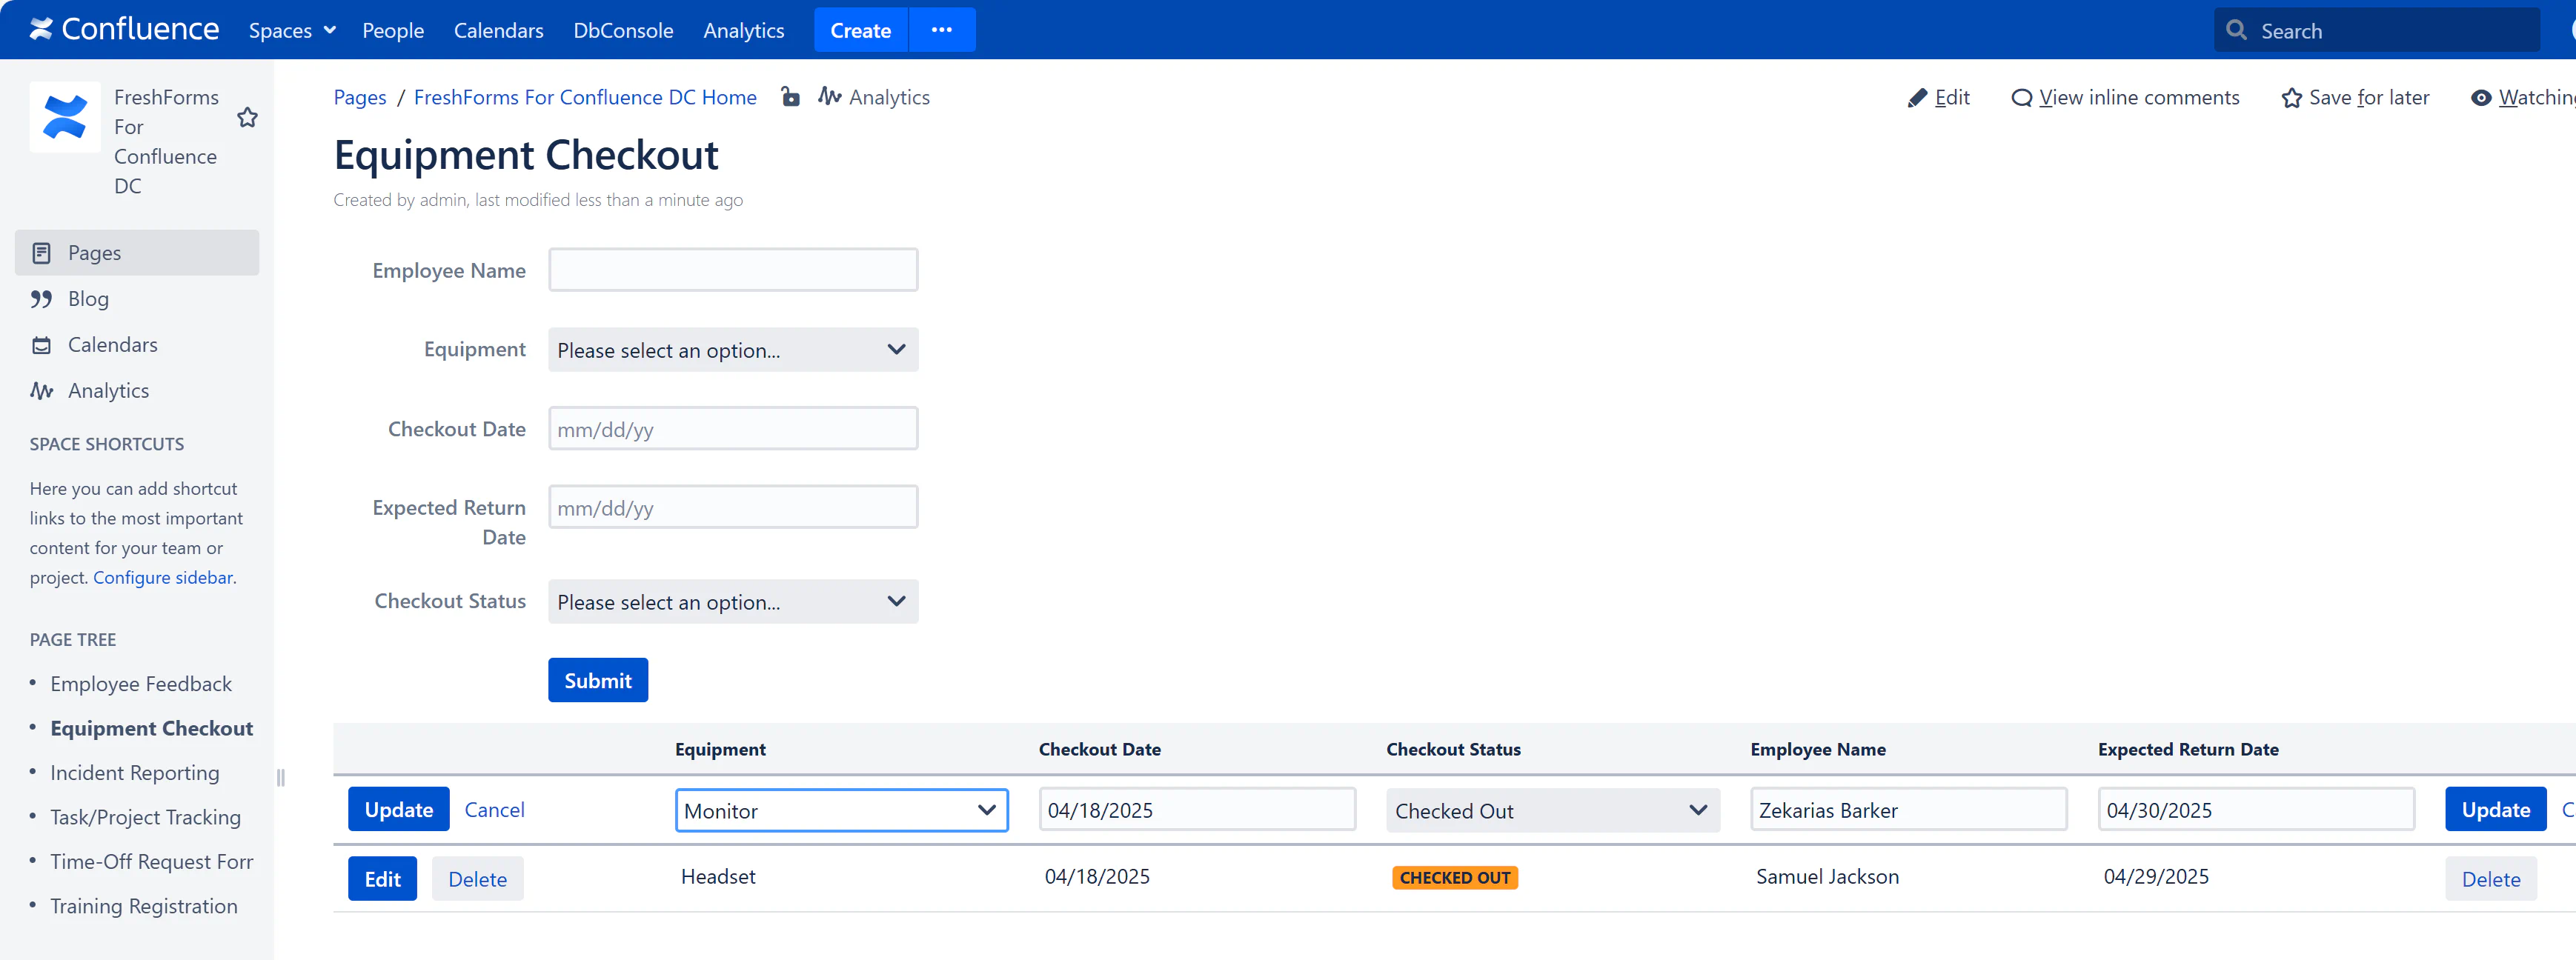Expand the Spaces dropdown menu

pyautogui.click(x=292, y=30)
